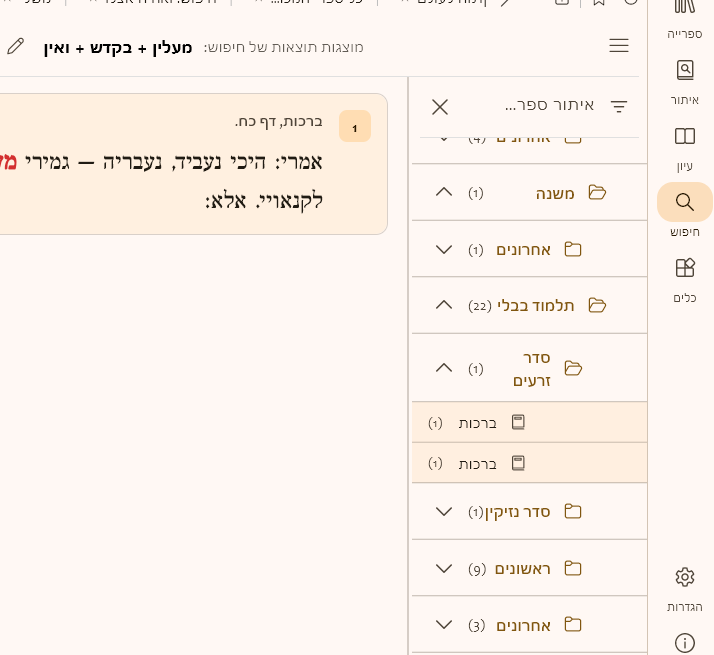Expand the אחרונים (3) folder

click(445, 625)
